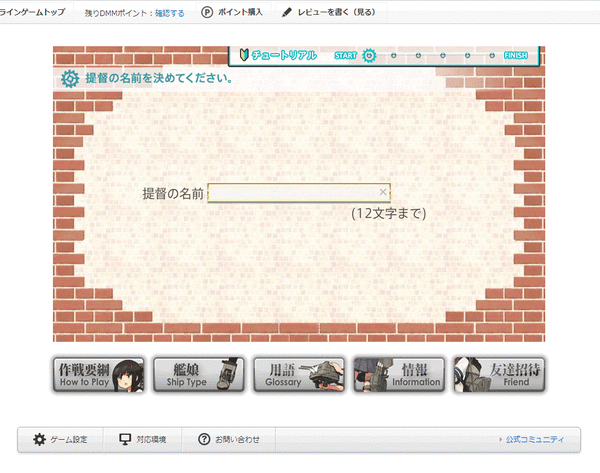Click the 残りDMMポイント label
Screen dimensions: 600x473
(118, 13)
